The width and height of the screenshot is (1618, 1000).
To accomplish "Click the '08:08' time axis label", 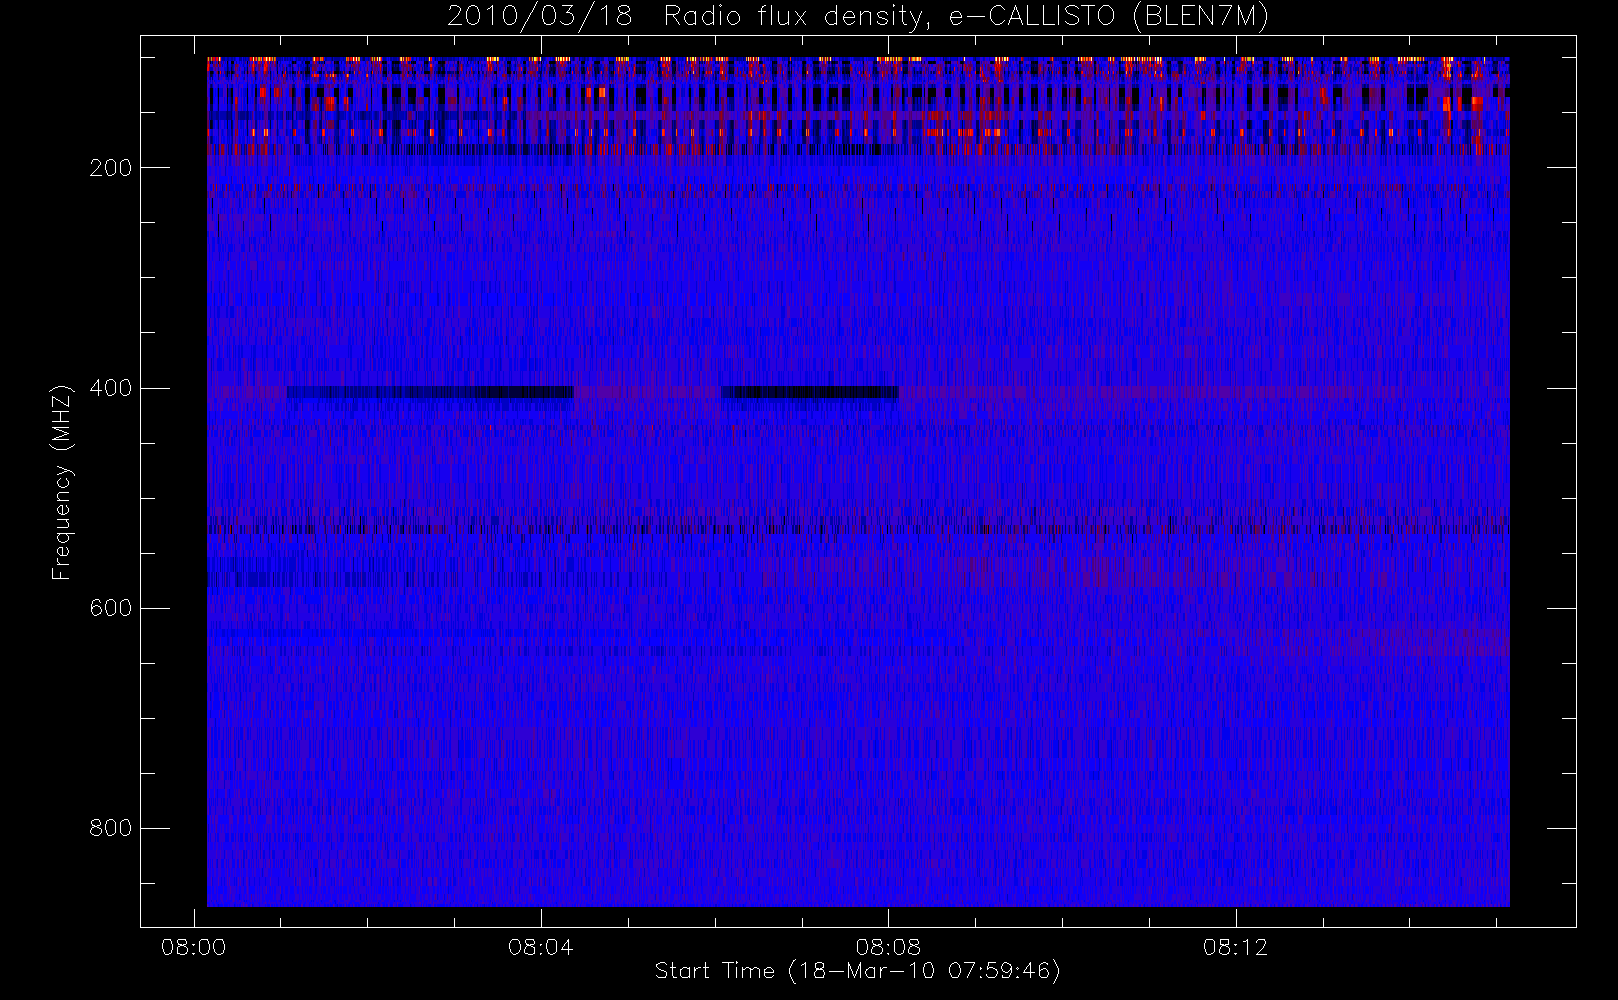I will pos(888,947).
